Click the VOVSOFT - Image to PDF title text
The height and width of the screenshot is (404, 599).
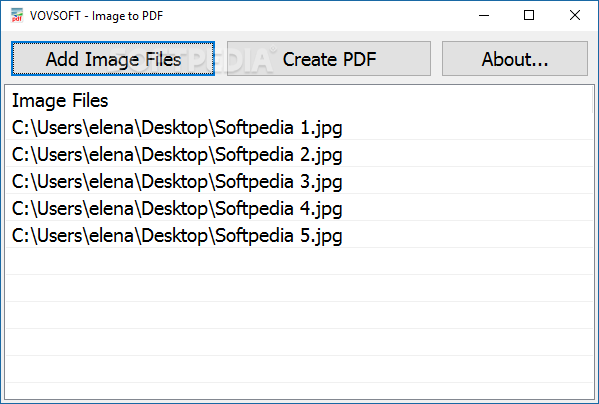96,16
